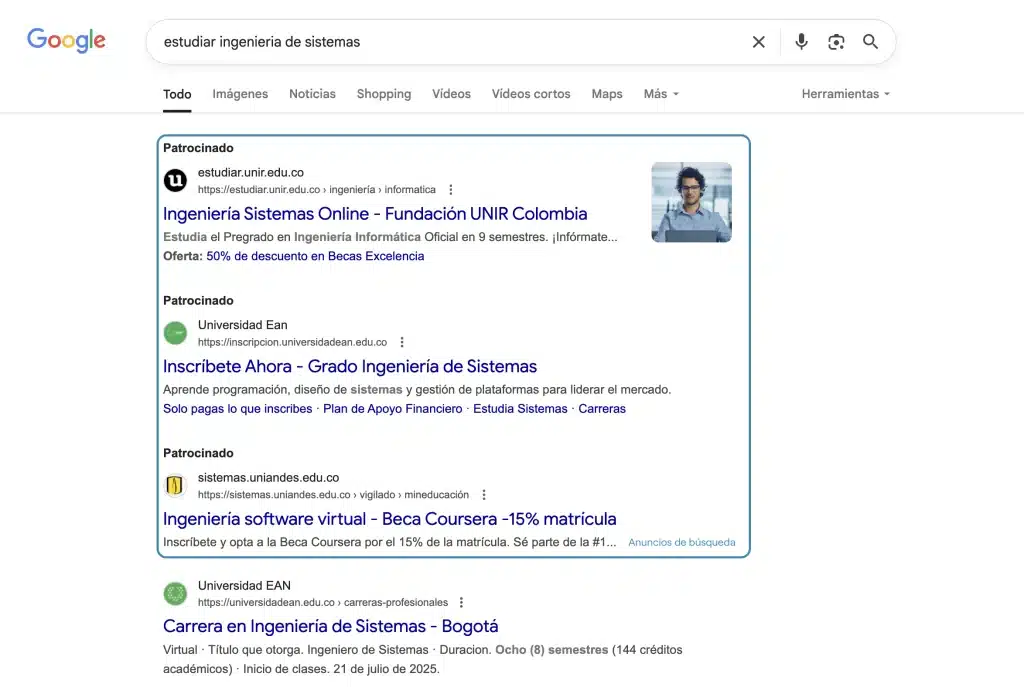Open Carrera en Ingeniería de Sistemas Bogotá
The width and height of the screenshot is (1024, 687).
click(330, 626)
